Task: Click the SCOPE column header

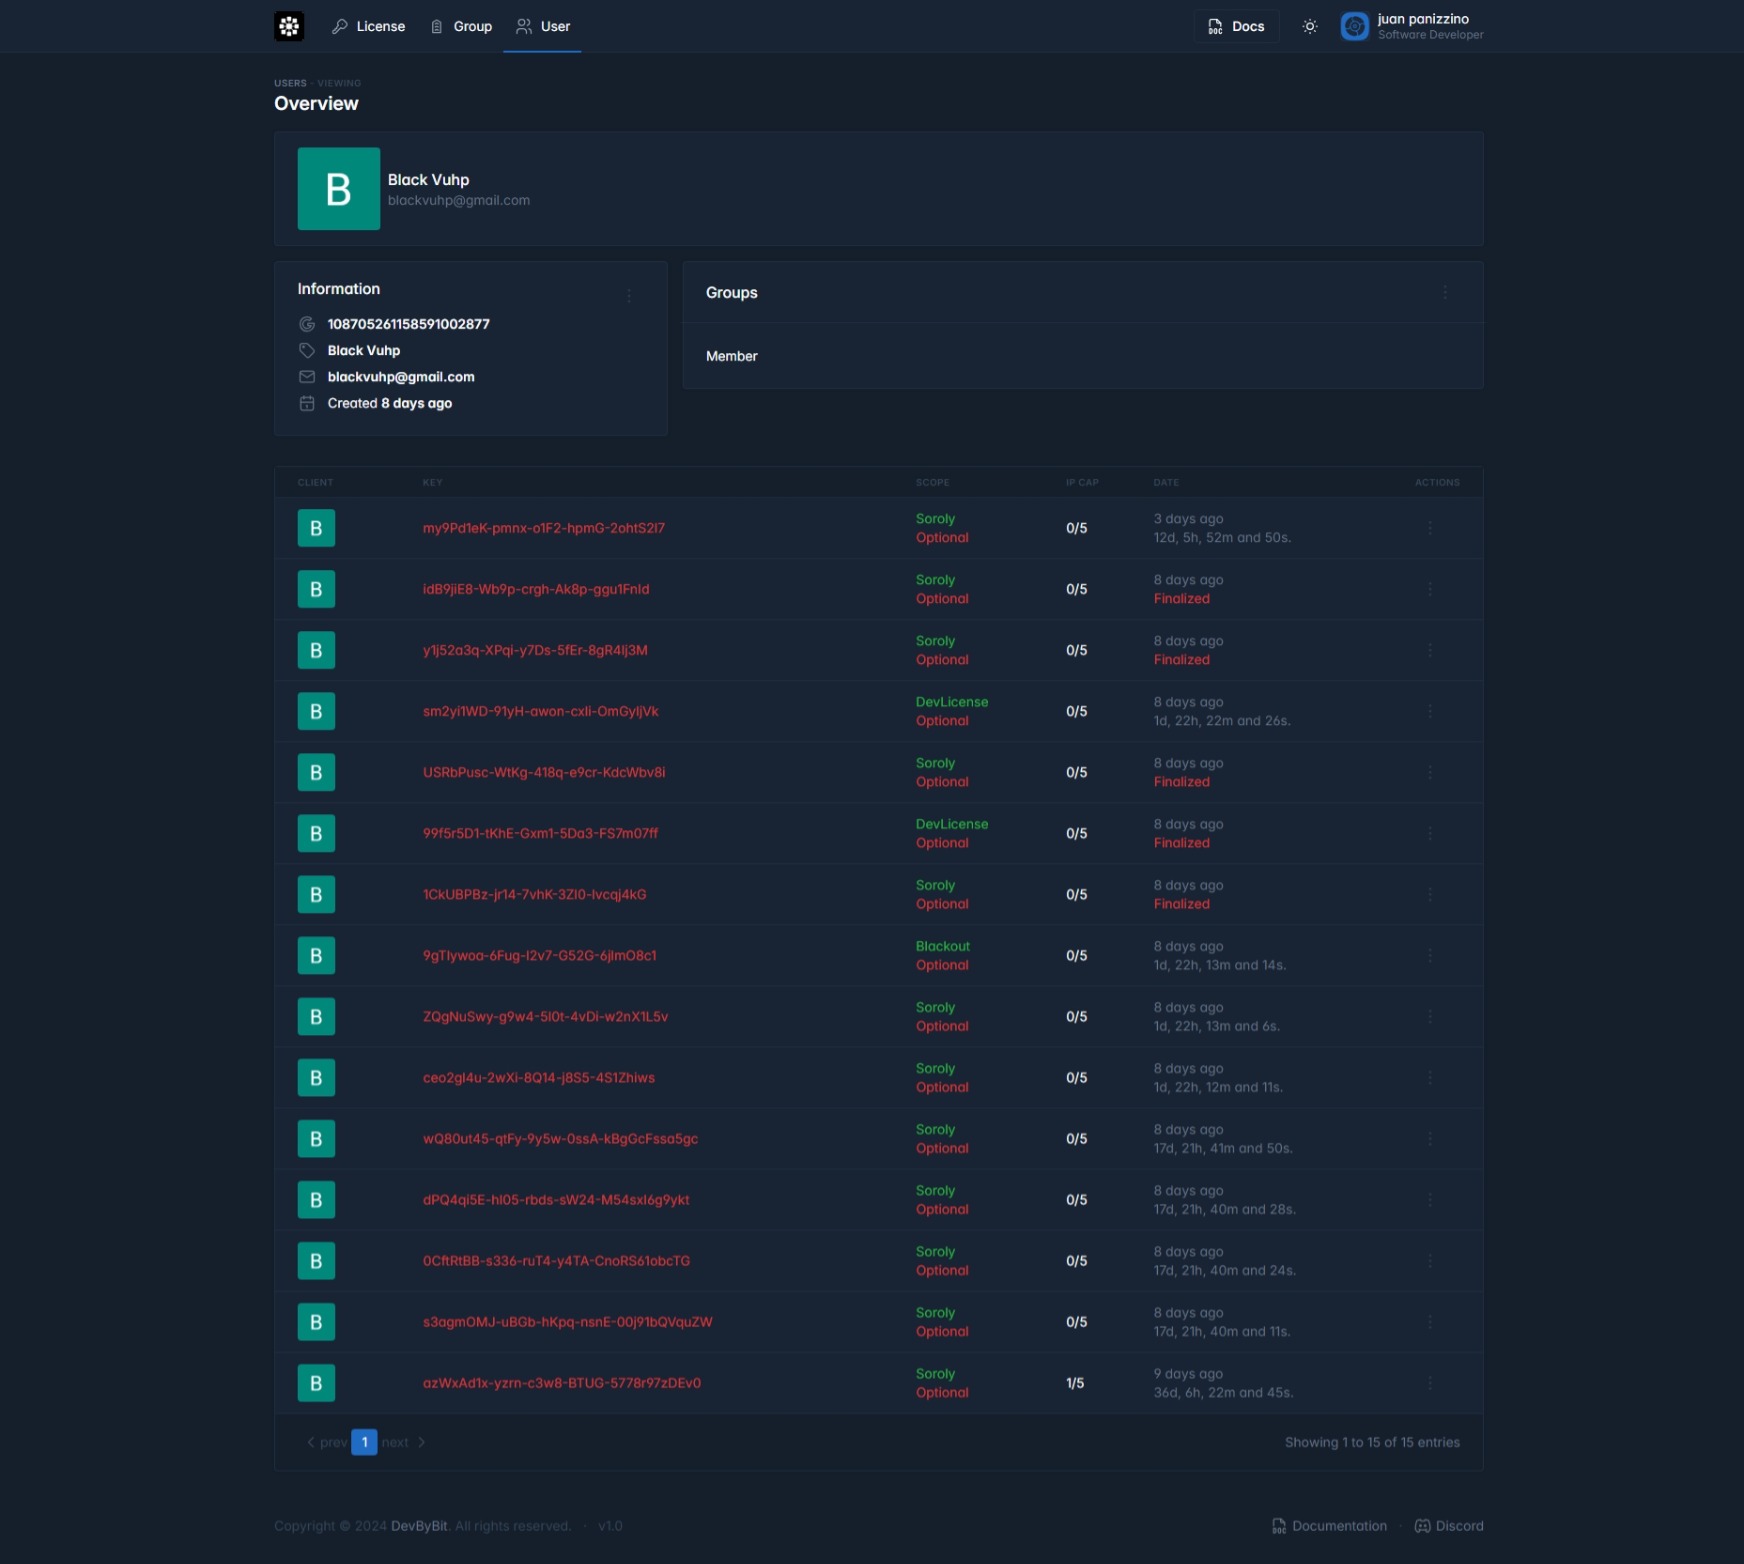Action: click(933, 482)
